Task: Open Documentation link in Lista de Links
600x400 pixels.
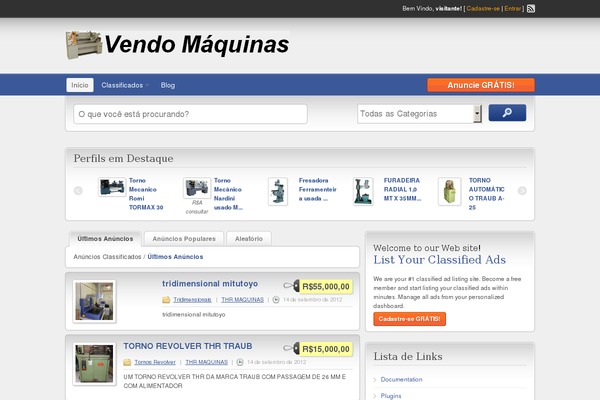Action: click(401, 379)
